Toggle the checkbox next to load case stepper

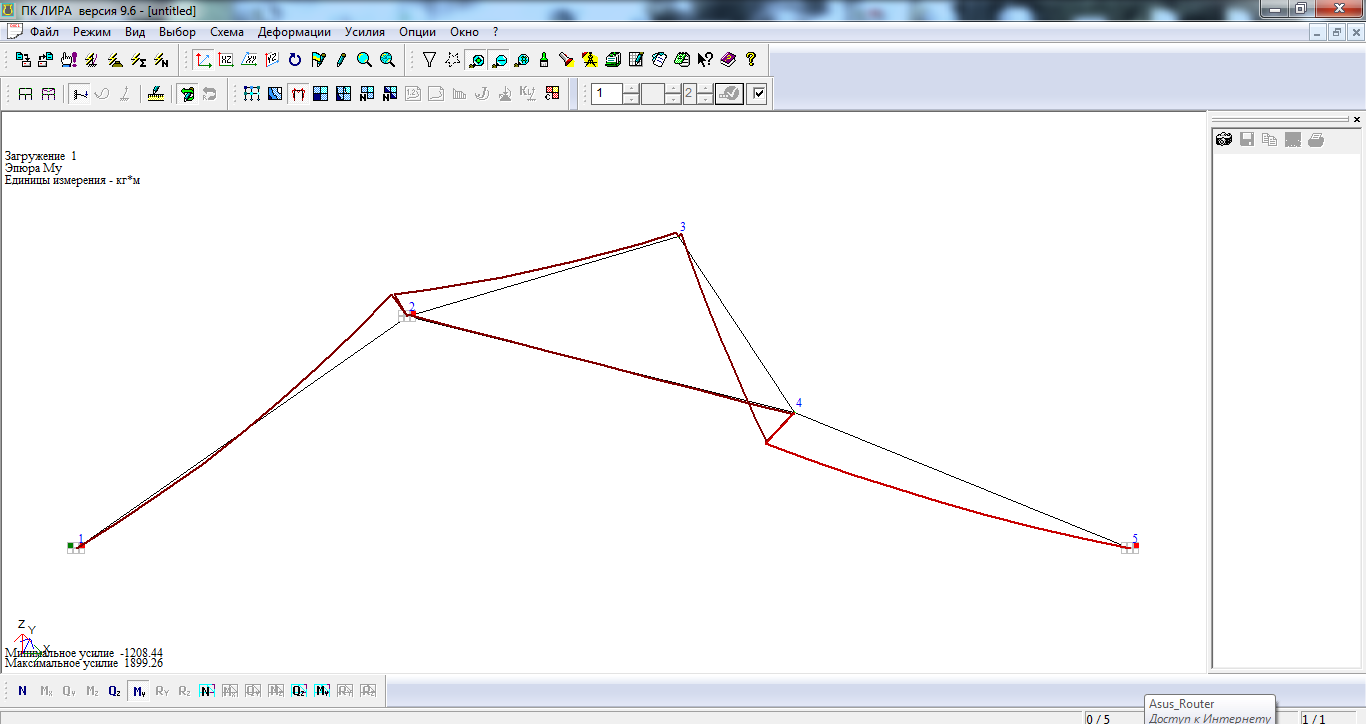[x=758, y=94]
